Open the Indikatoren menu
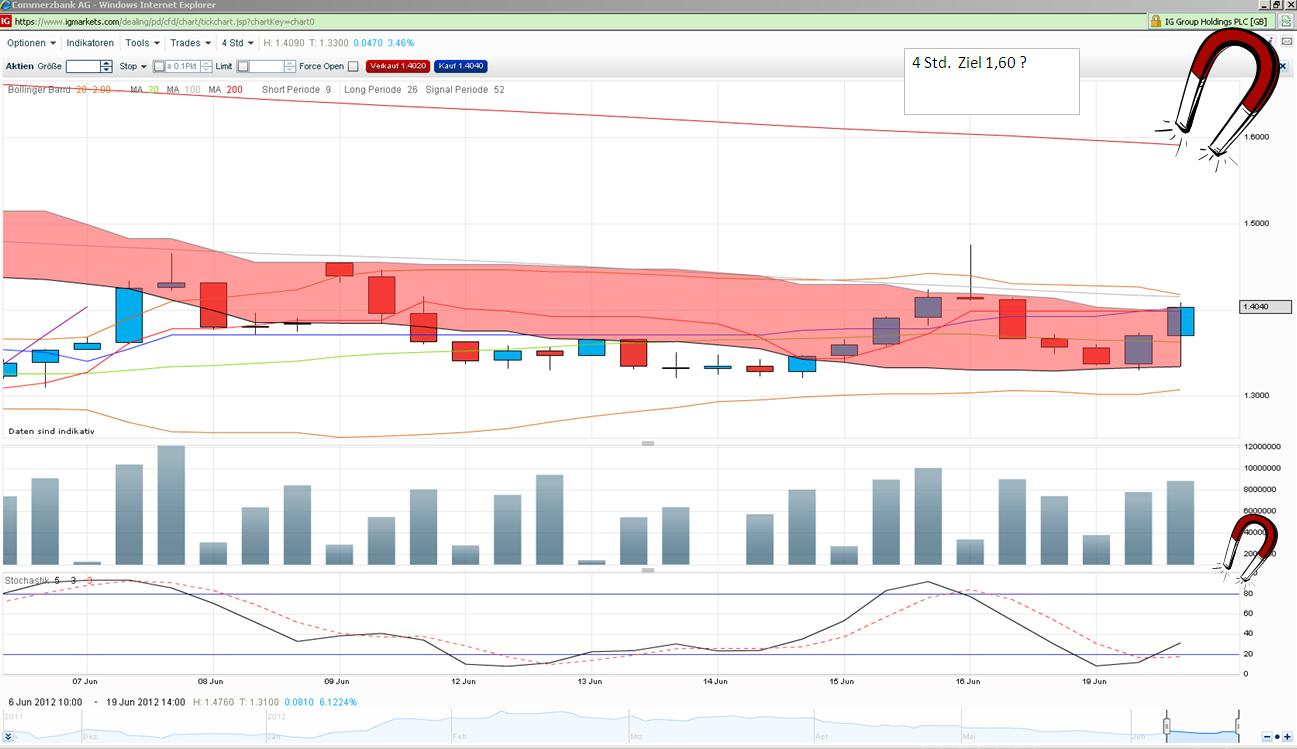This screenshot has width=1297, height=749. click(90, 43)
